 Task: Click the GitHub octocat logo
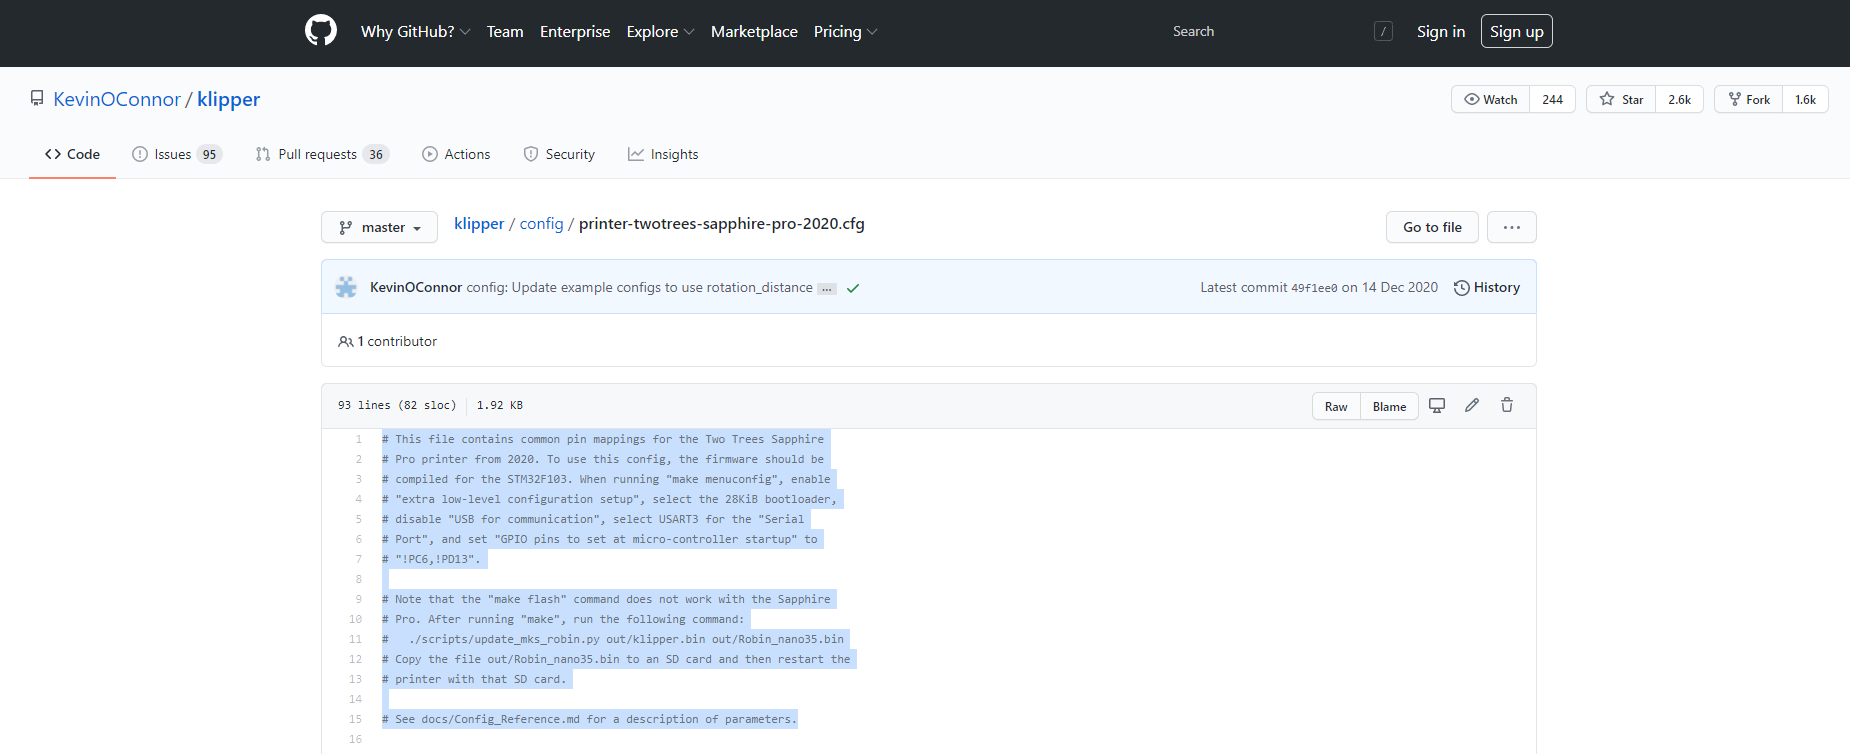(321, 31)
